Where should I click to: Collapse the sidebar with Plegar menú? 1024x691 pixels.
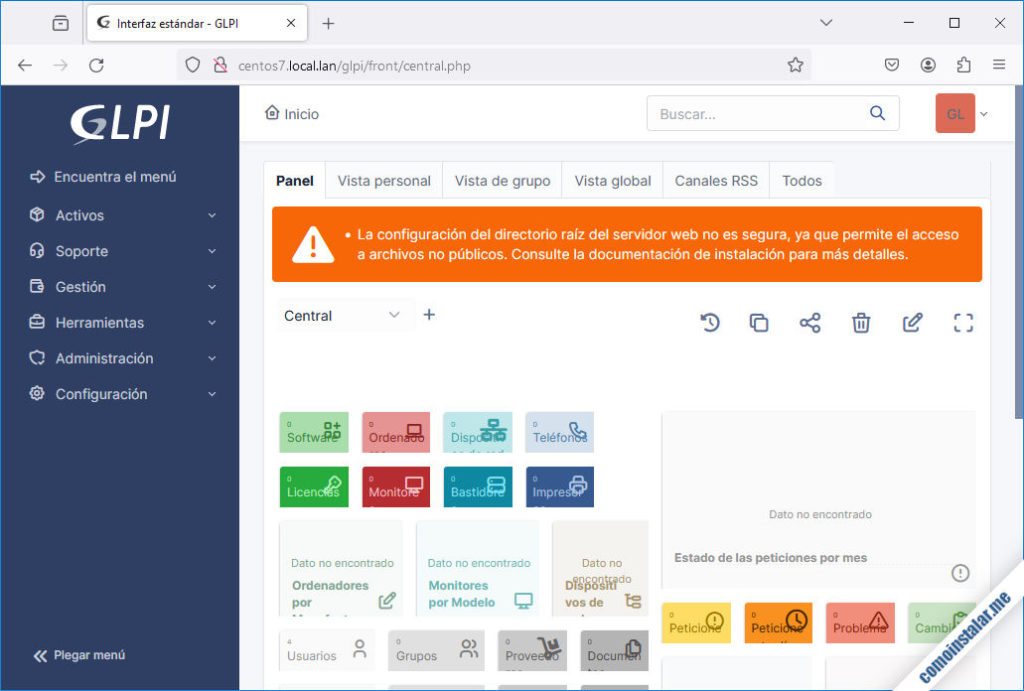coord(78,655)
